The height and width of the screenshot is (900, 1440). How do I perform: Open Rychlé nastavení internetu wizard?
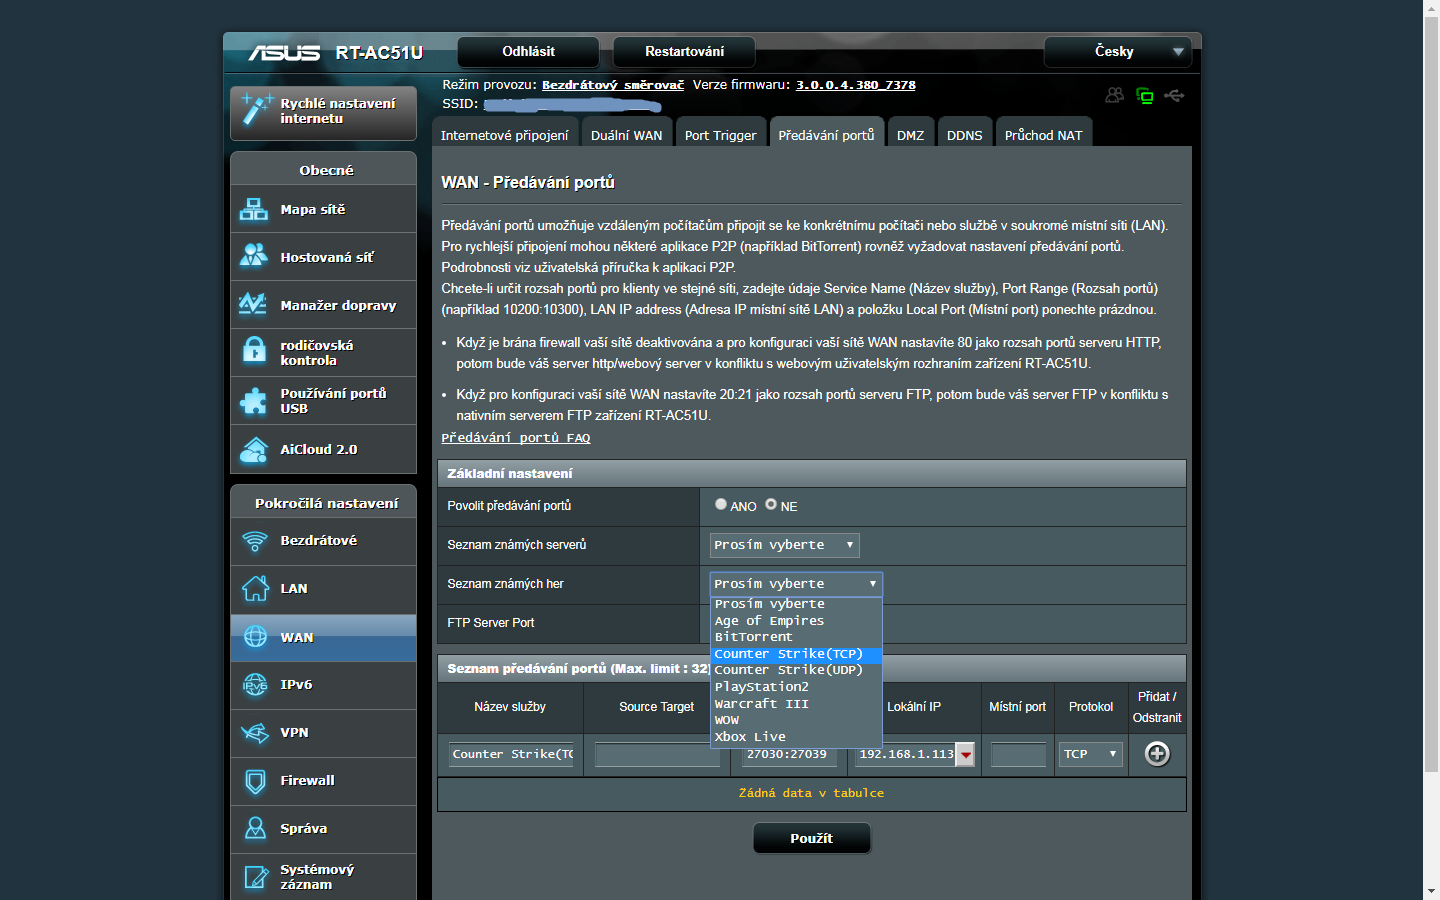point(323,111)
